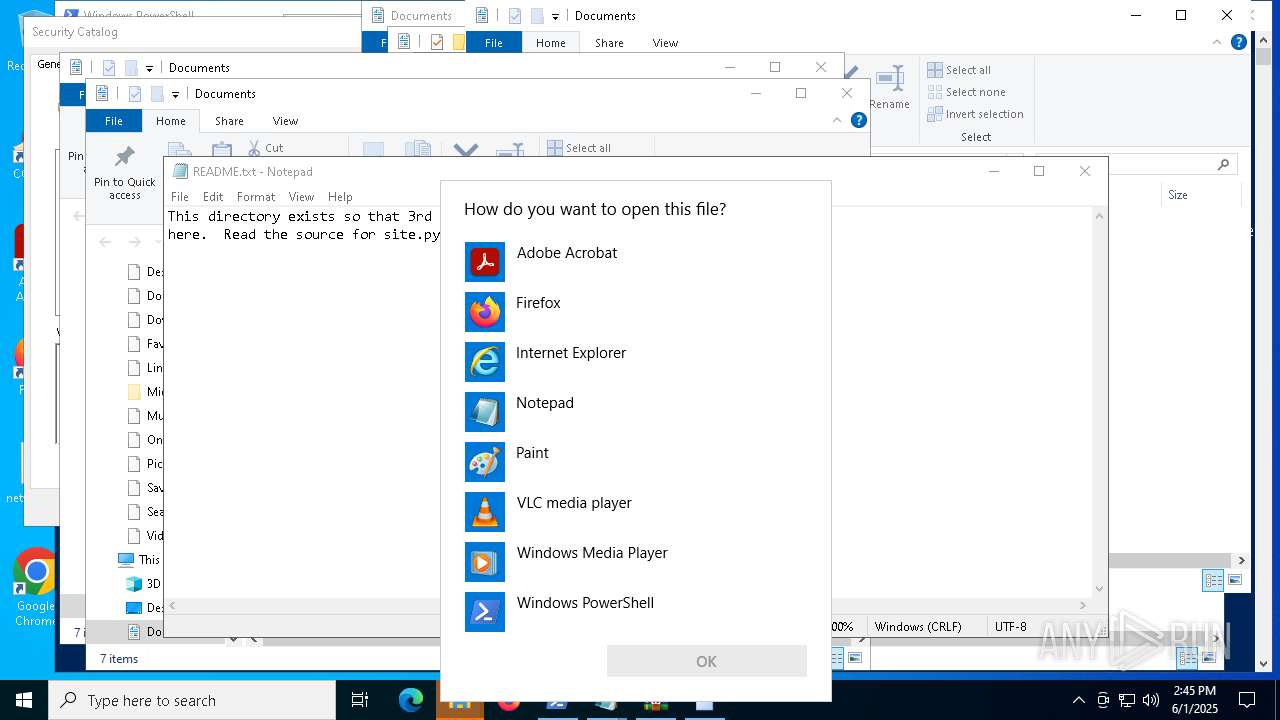Viewport: 1280px width, 720px height.
Task: Click Properties icon in front explorer title bar
Action: coord(135,94)
